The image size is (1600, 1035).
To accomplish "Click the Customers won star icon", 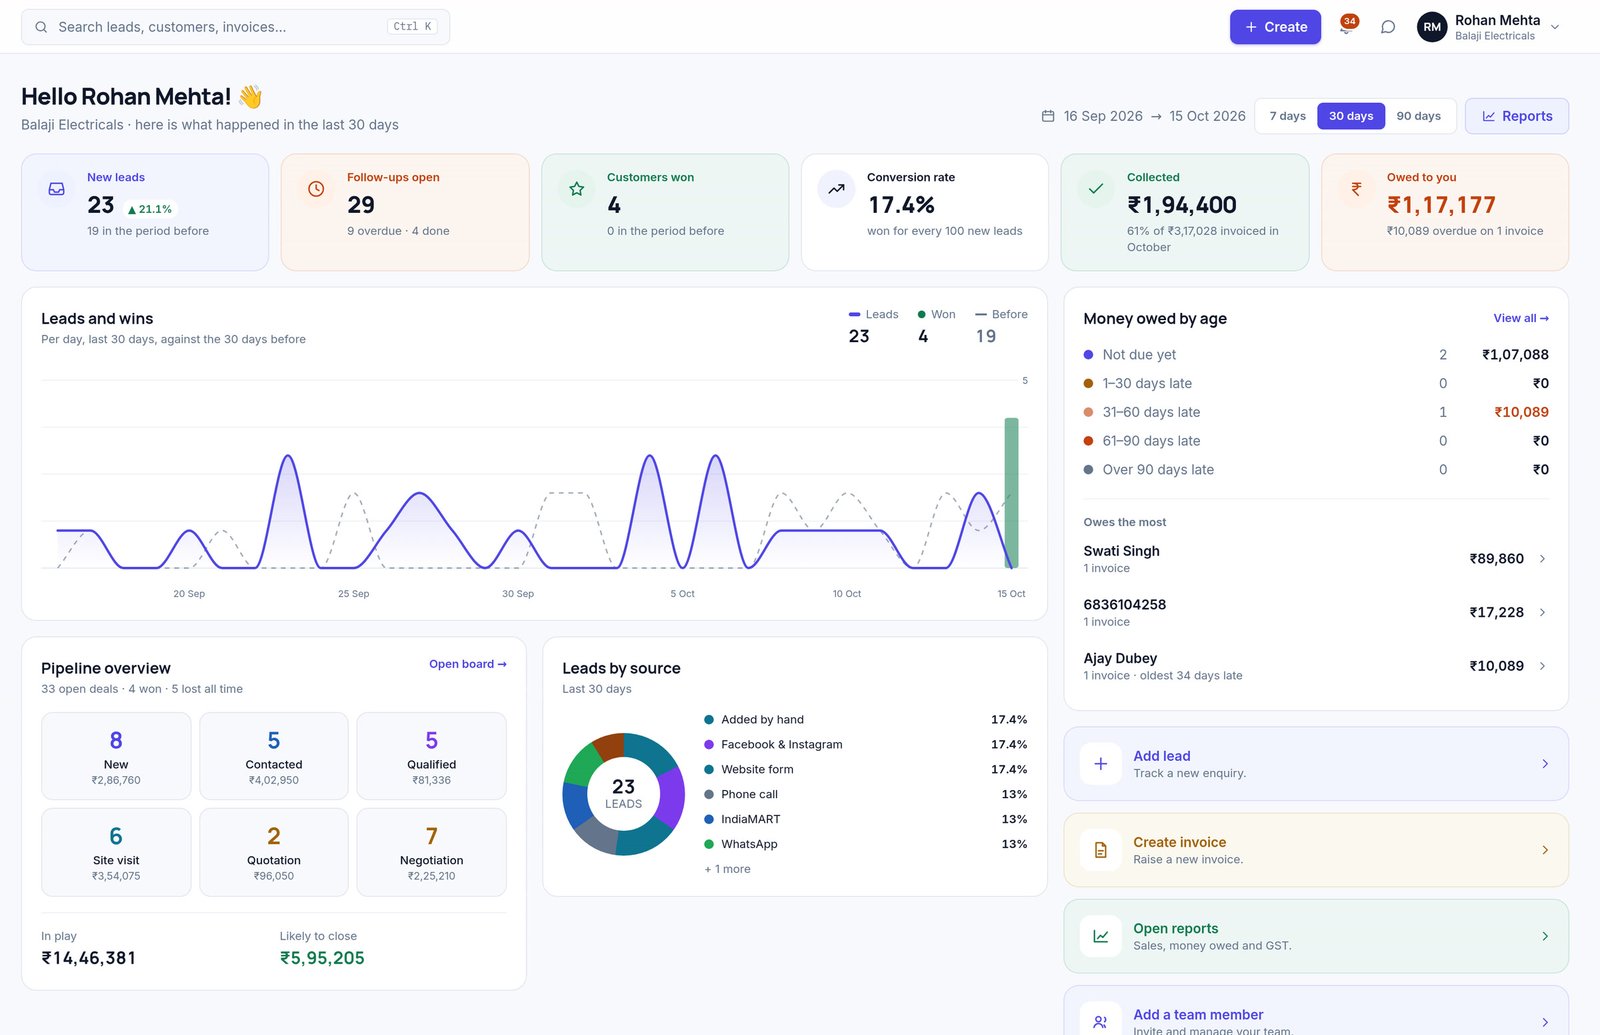I will (x=576, y=189).
